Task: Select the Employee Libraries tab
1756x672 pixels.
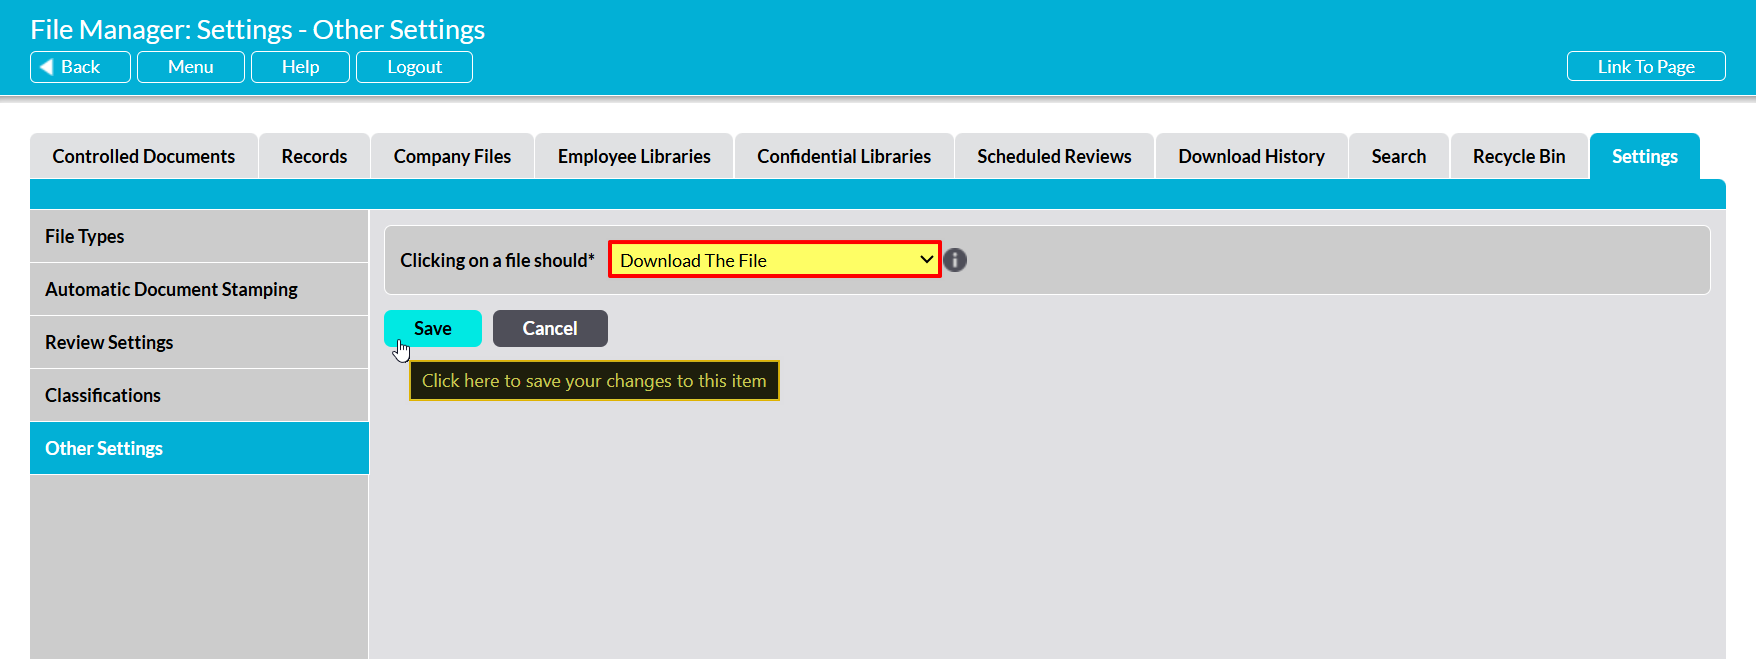Action: tap(634, 156)
